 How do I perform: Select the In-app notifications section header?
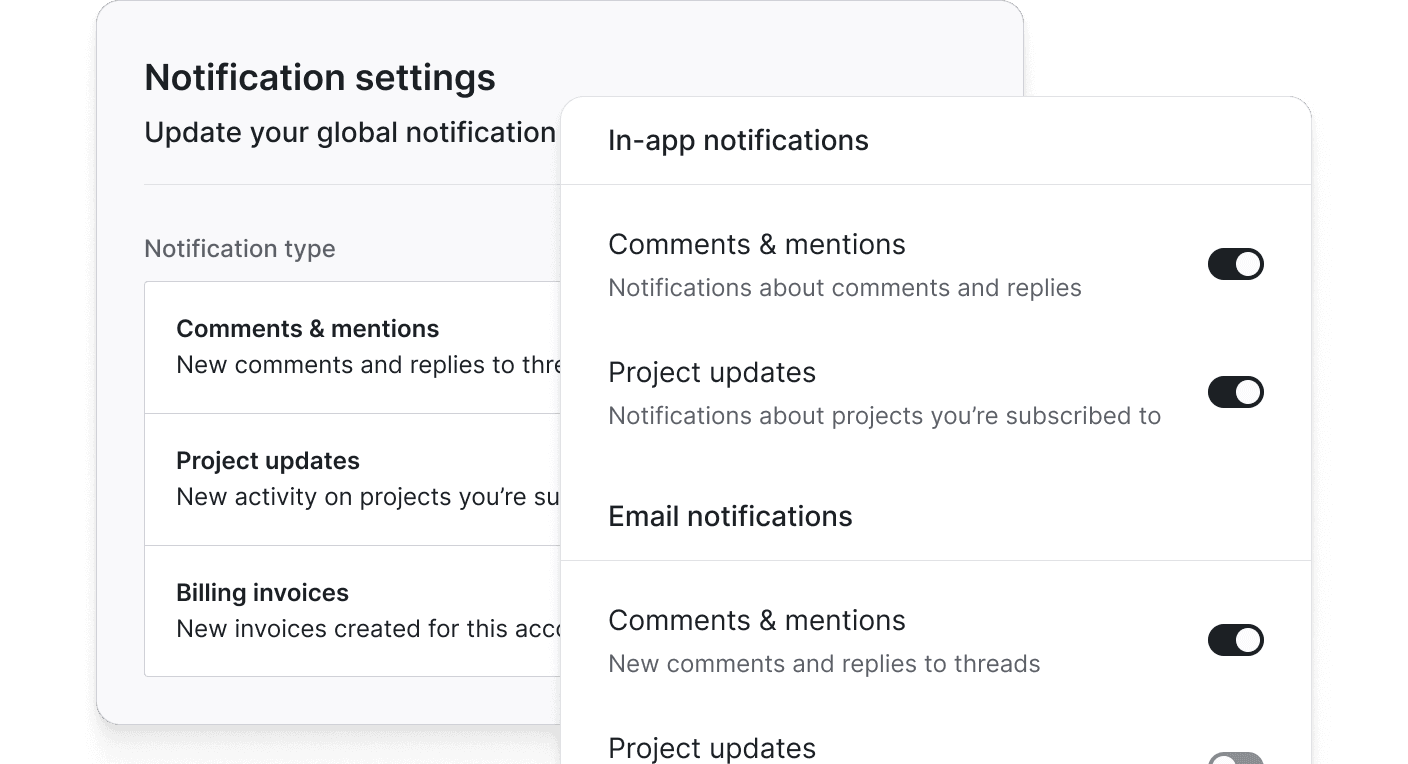738,140
